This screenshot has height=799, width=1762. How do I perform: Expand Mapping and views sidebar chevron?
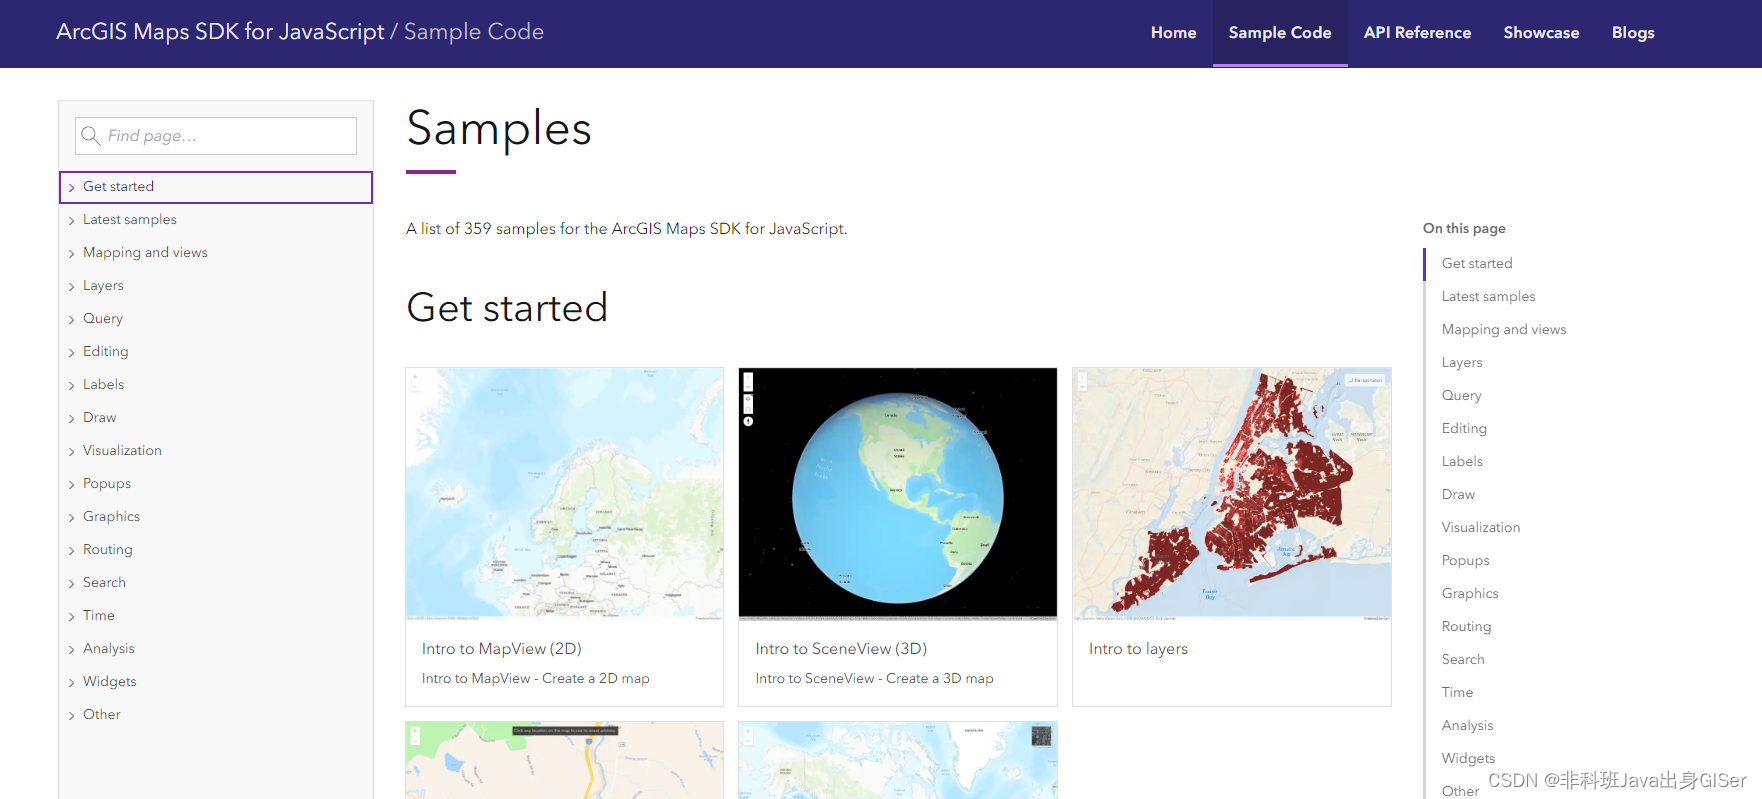tap(71, 253)
